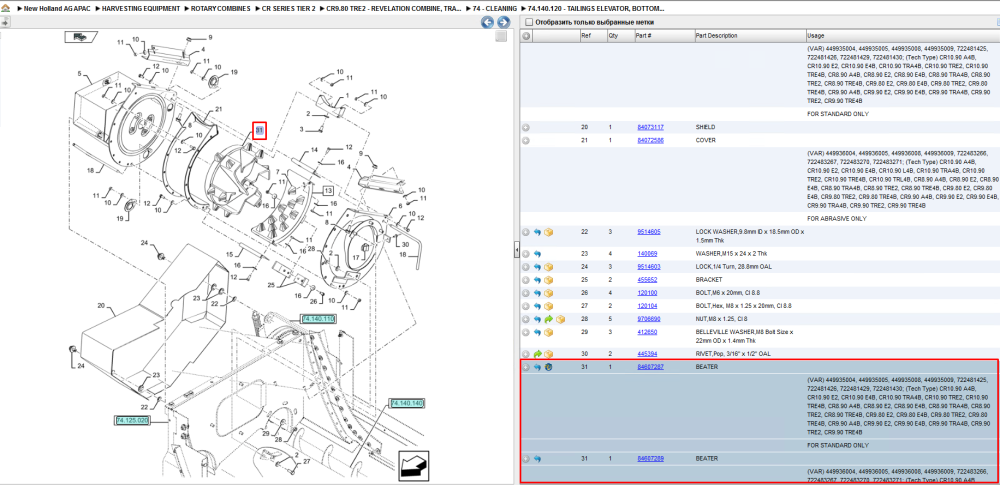Go to the next diagram with the right arrow
This screenshot has width=1000, height=485.
point(503,23)
